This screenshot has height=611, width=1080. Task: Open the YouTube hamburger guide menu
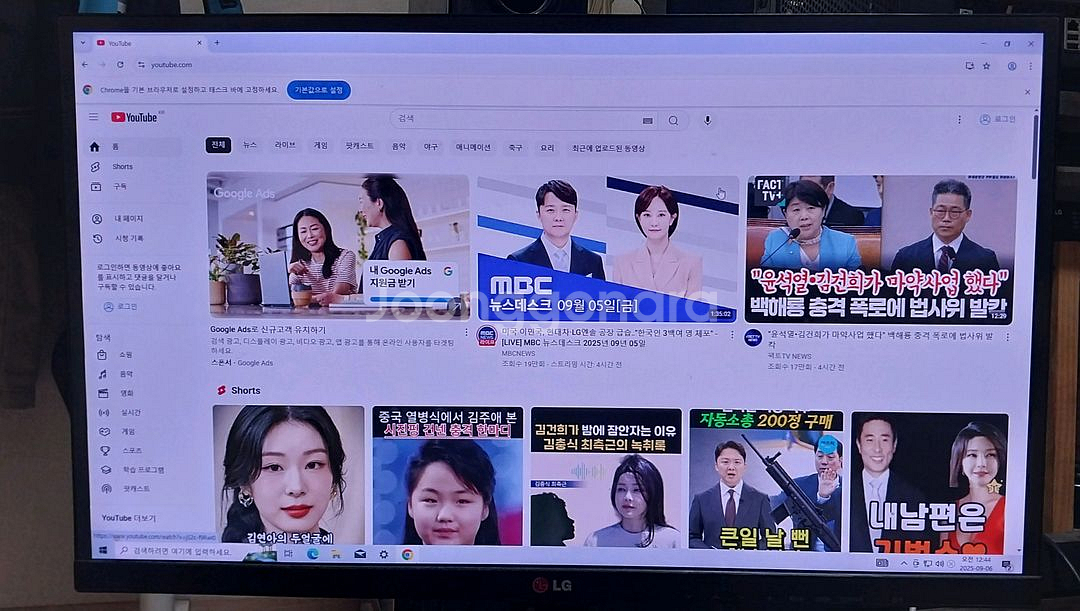[93, 117]
